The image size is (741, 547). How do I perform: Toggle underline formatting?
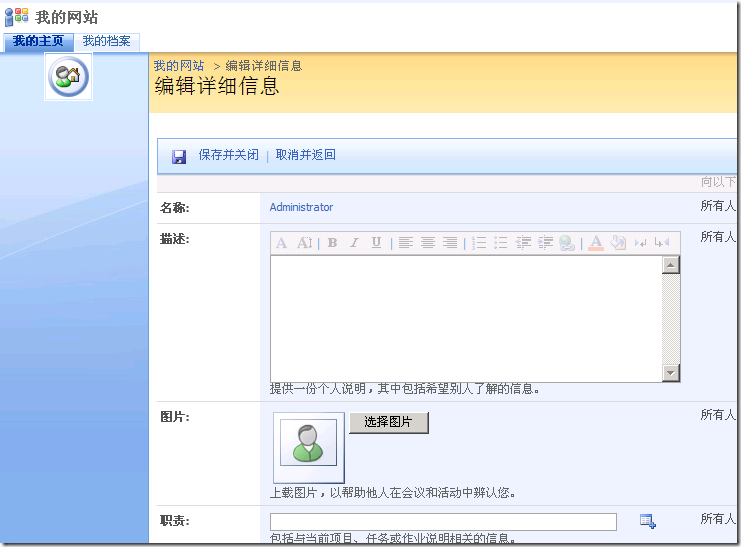(376, 243)
